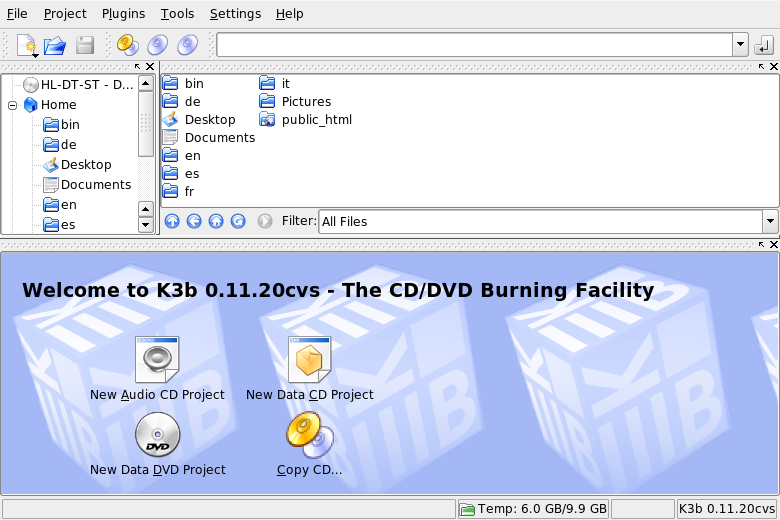Click the Open Project folder icon

pyautogui.click(x=55, y=46)
